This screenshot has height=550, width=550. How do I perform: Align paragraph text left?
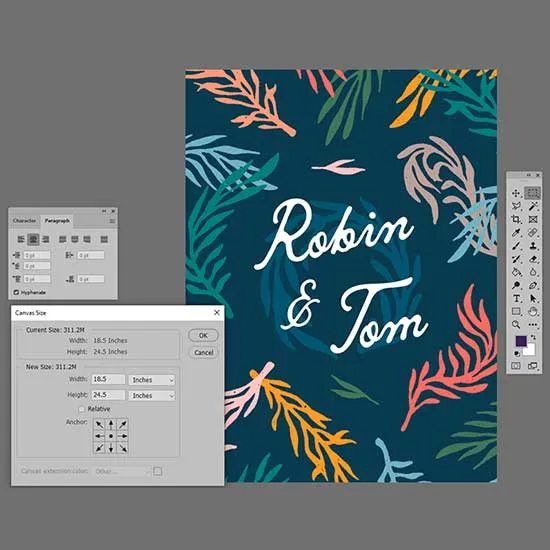[21, 239]
